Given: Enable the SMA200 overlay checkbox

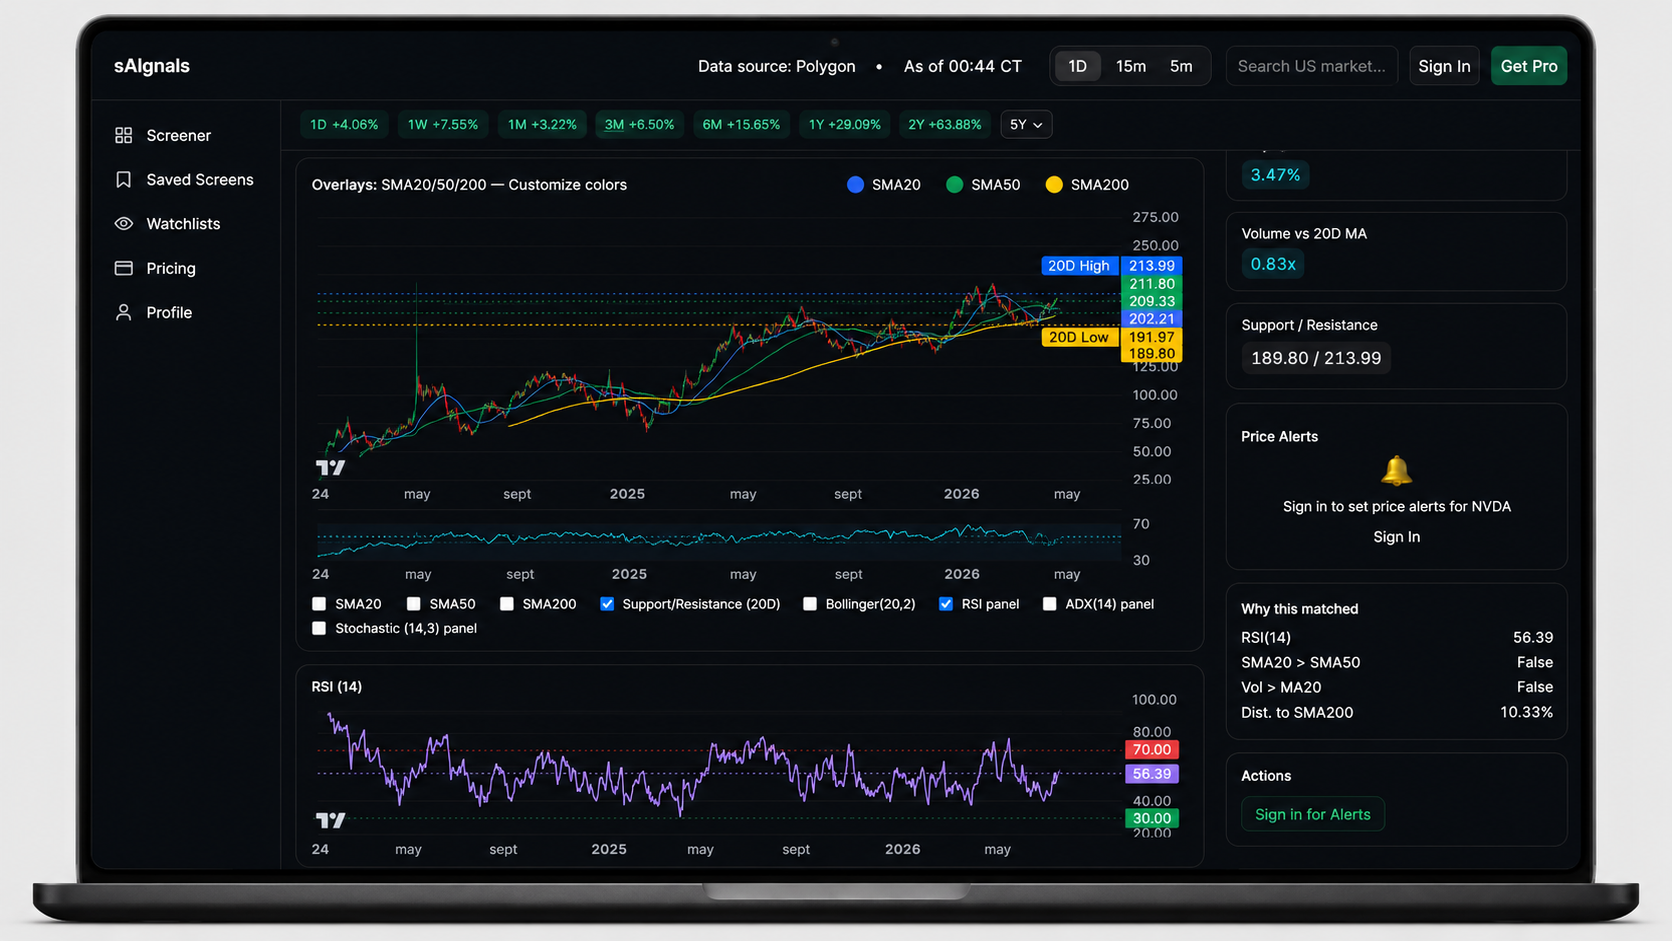Looking at the screenshot, I should tap(507, 604).
